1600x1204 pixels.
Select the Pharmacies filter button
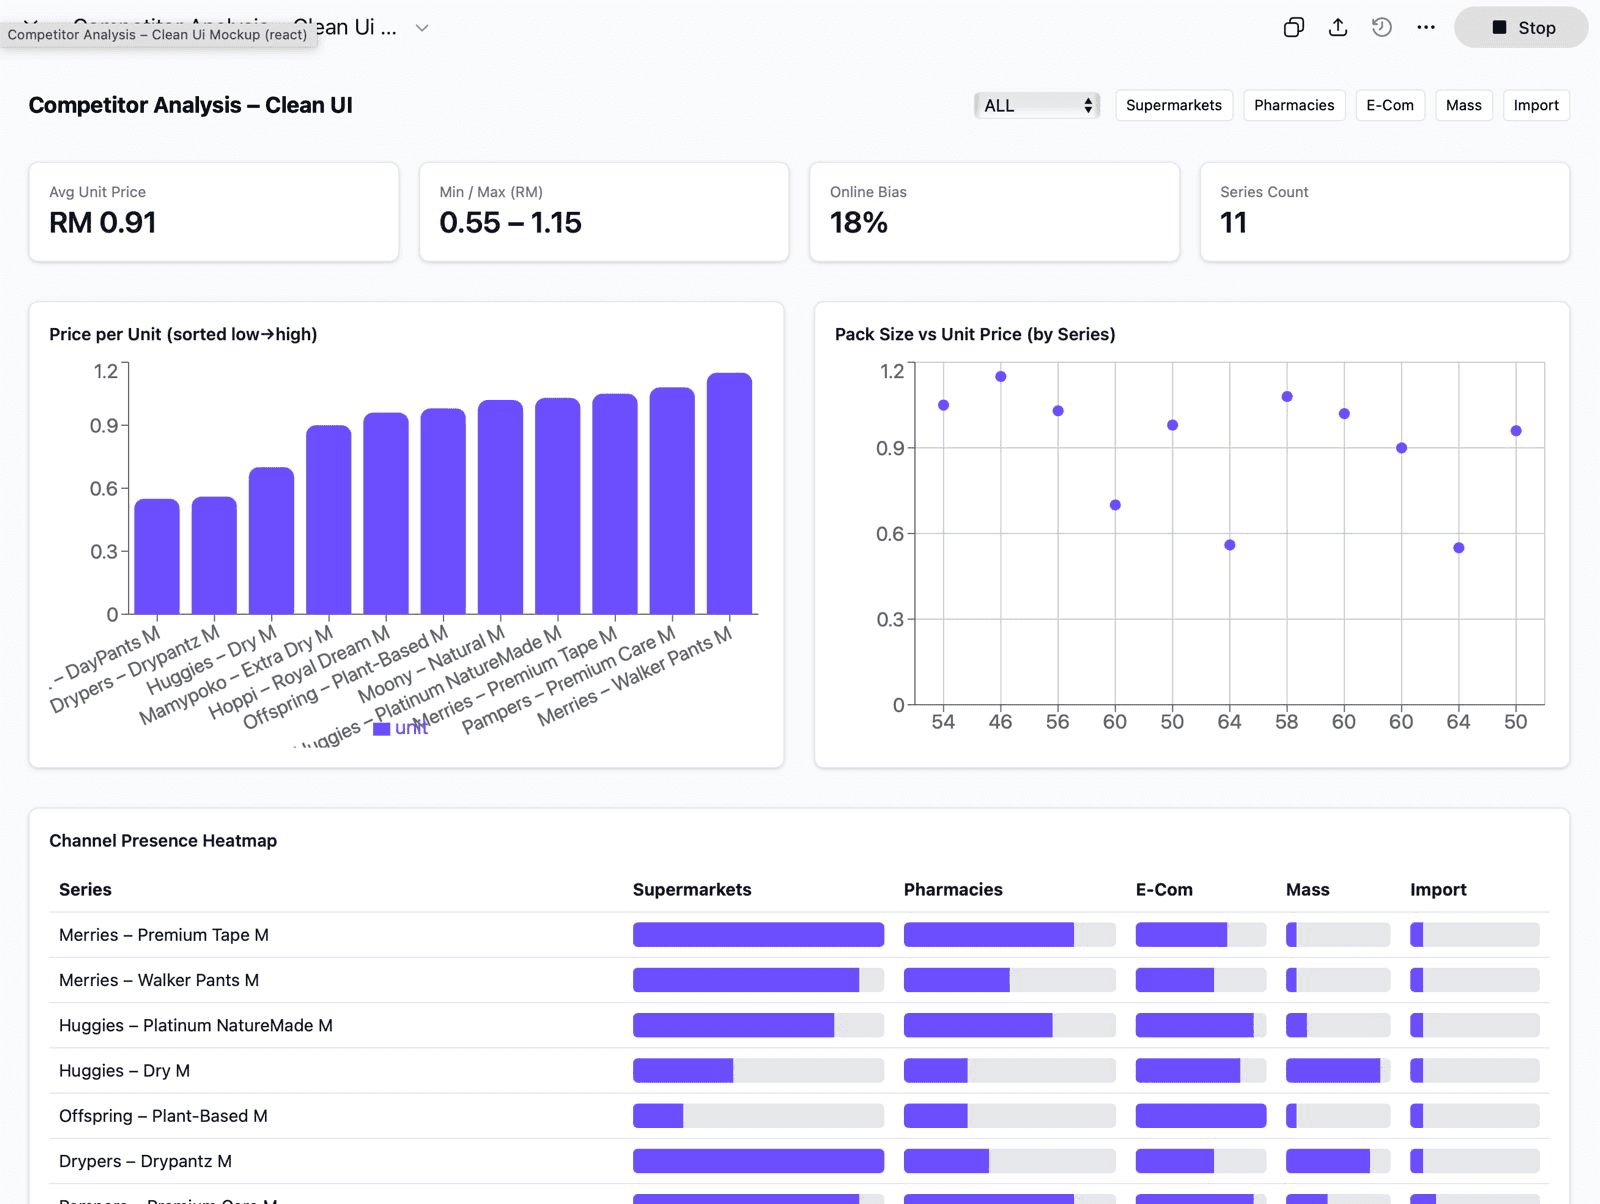(1293, 105)
